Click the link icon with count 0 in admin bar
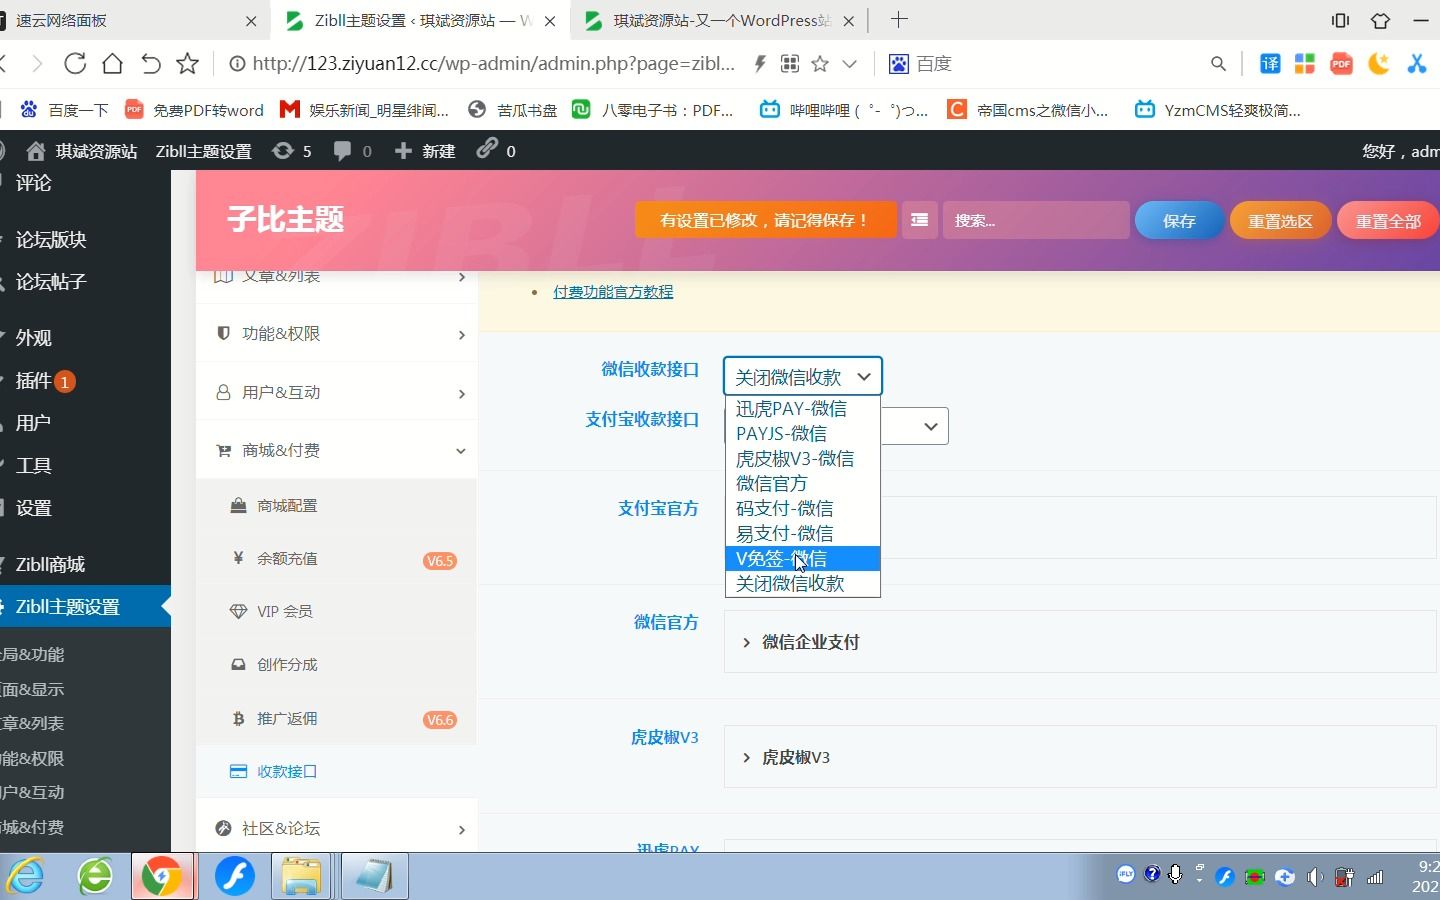 [x=496, y=151]
